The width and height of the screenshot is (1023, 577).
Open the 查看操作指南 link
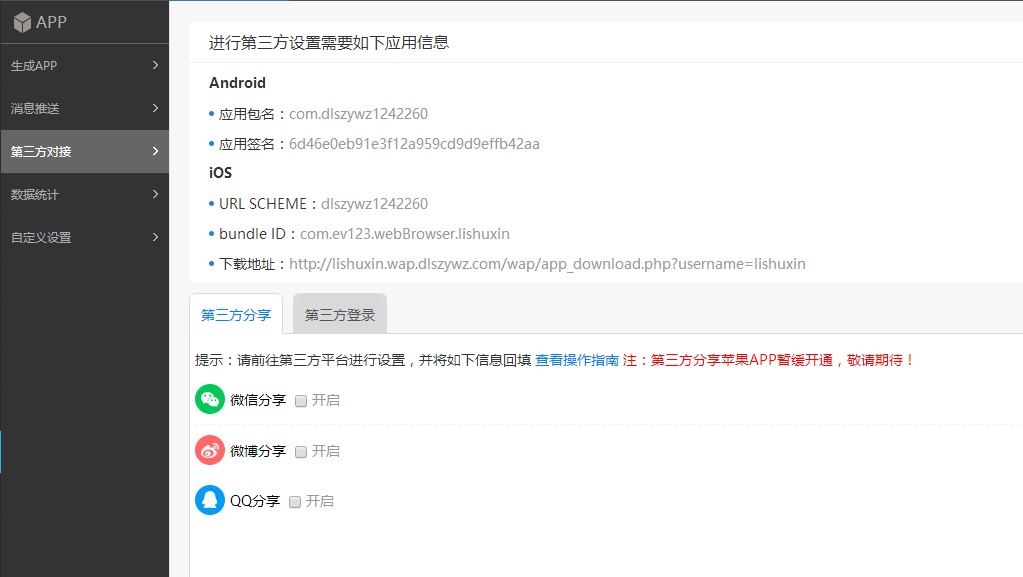pyautogui.click(x=577, y=360)
